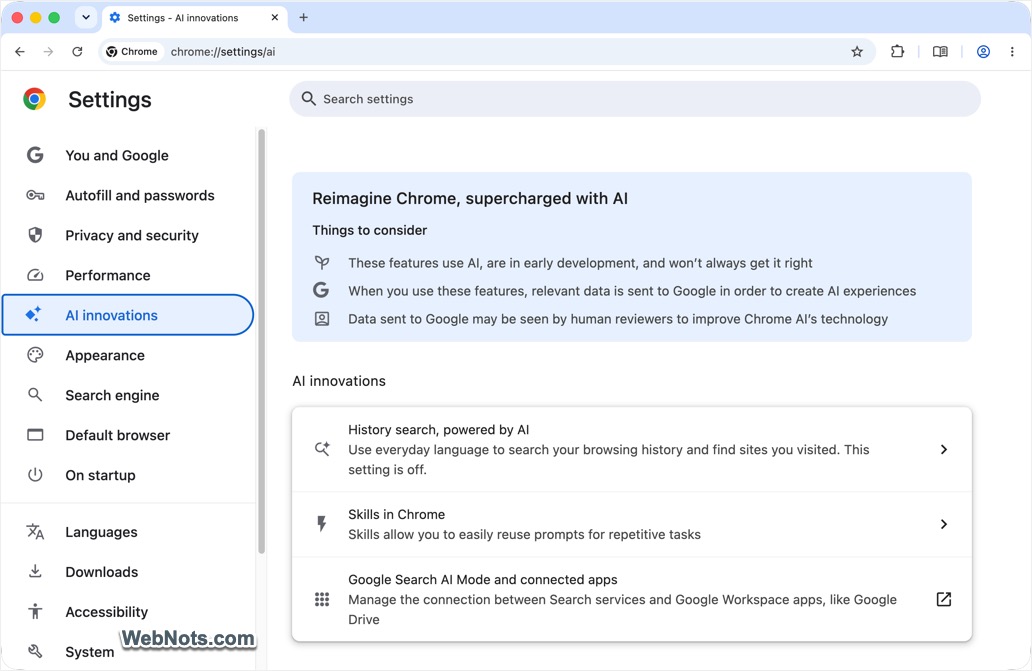The width and height of the screenshot is (1032, 671).
Task: Open On startup settings
Action: 128,475
